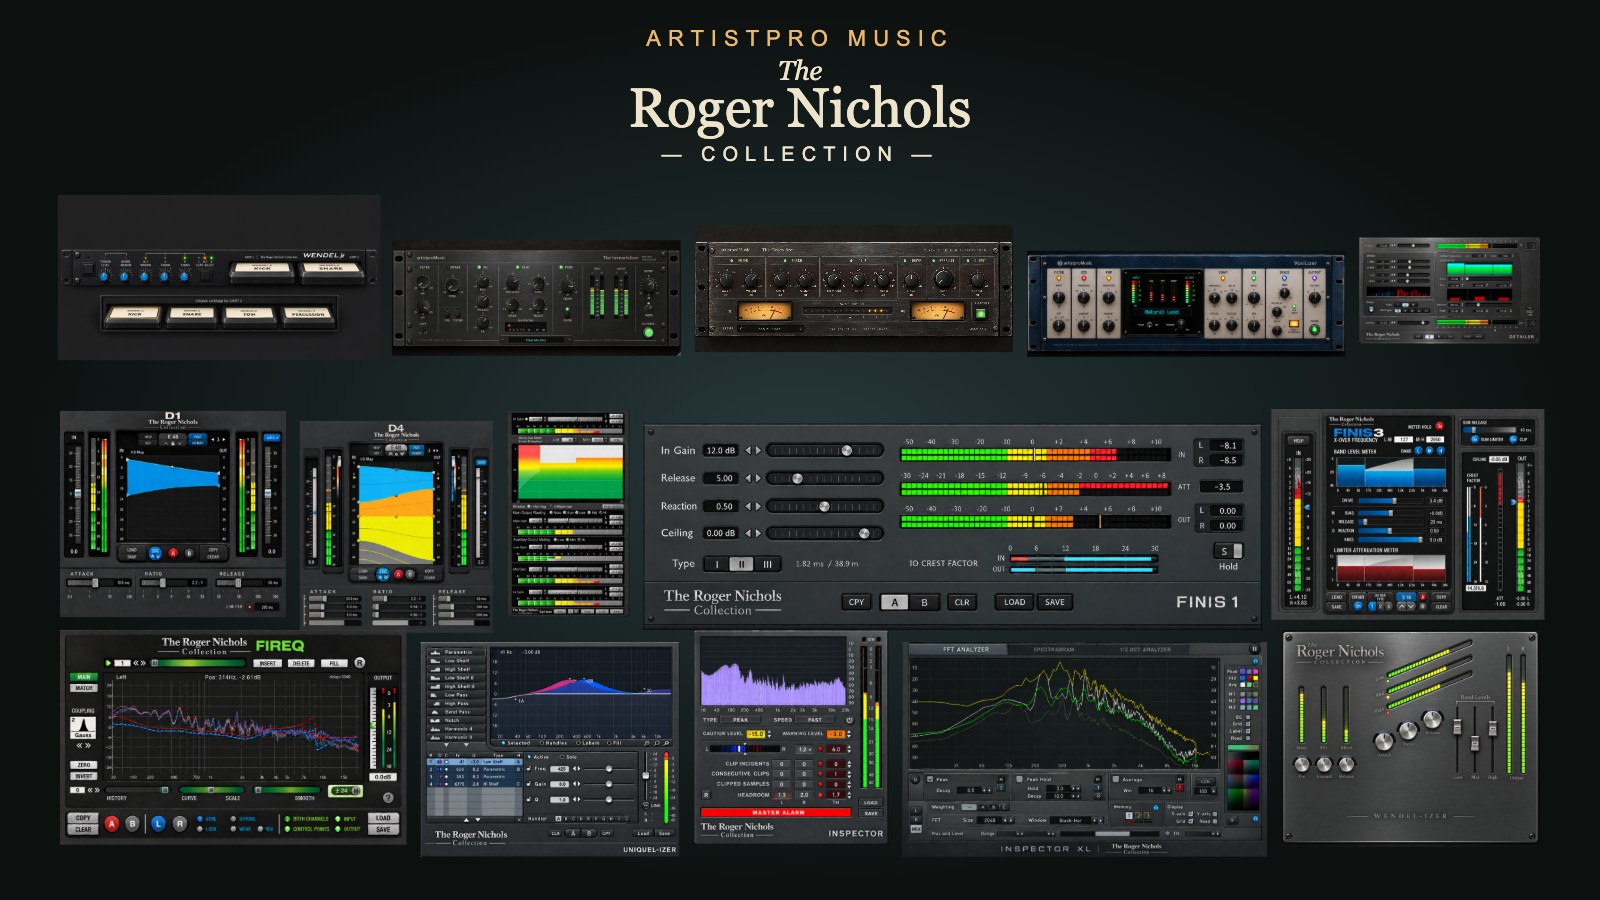This screenshot has width=1600, height=900.
Task: Pick Notch filter in Uniquel-izer
Action: click(457, 720)
